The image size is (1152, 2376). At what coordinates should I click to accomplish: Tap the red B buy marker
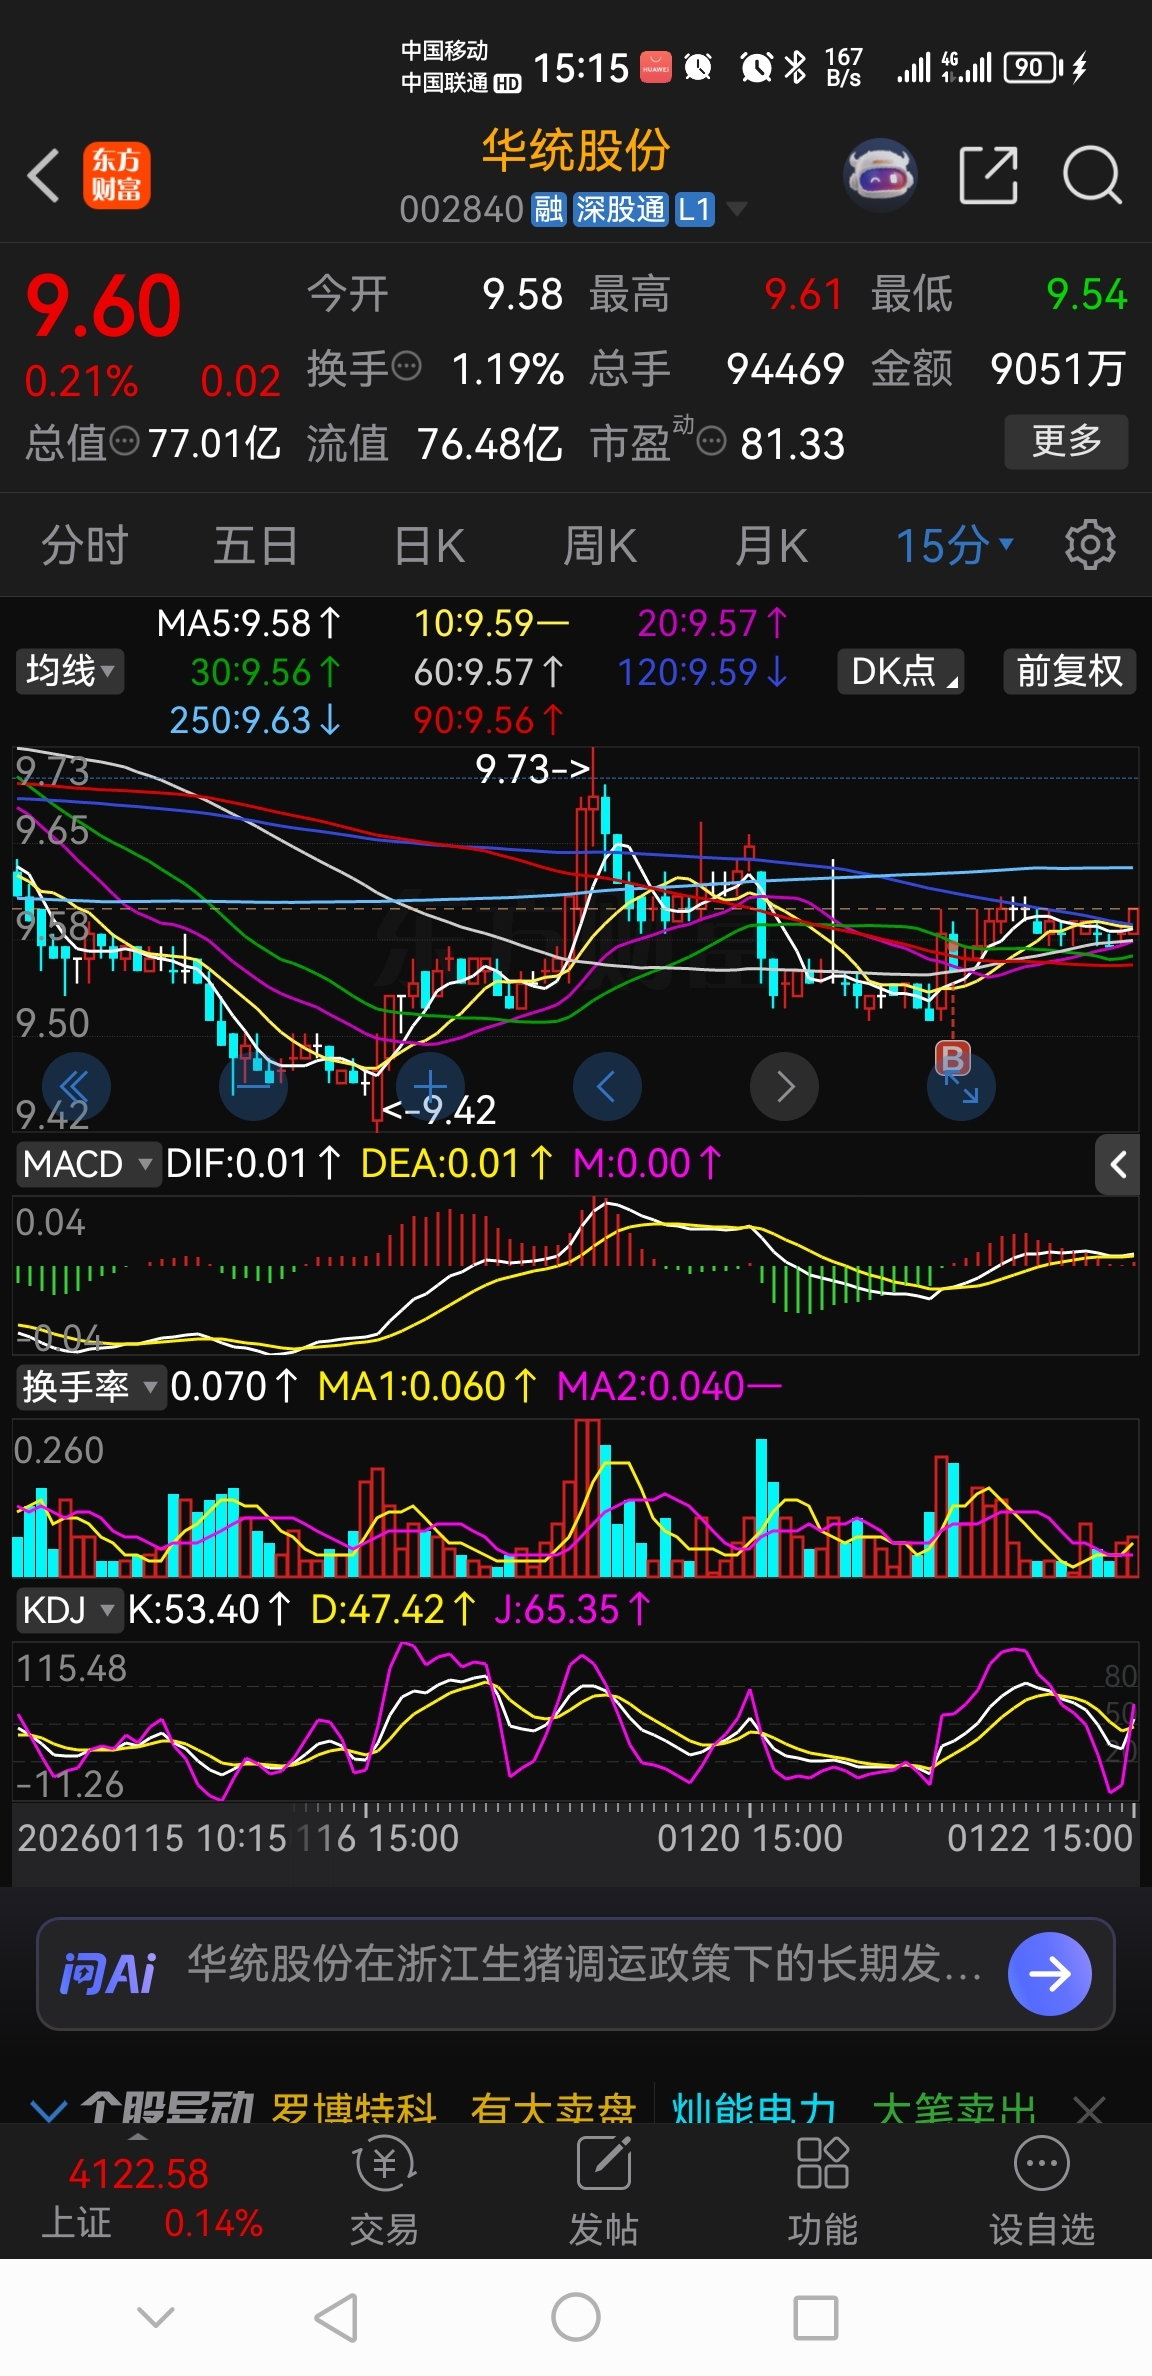pos(952,1057)
